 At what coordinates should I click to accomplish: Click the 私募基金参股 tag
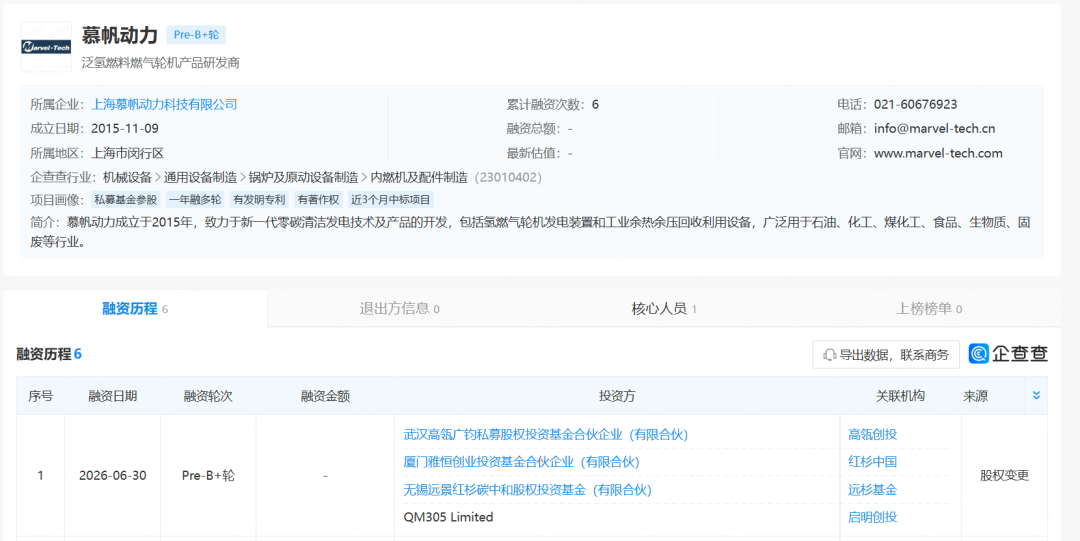[126, 201]
